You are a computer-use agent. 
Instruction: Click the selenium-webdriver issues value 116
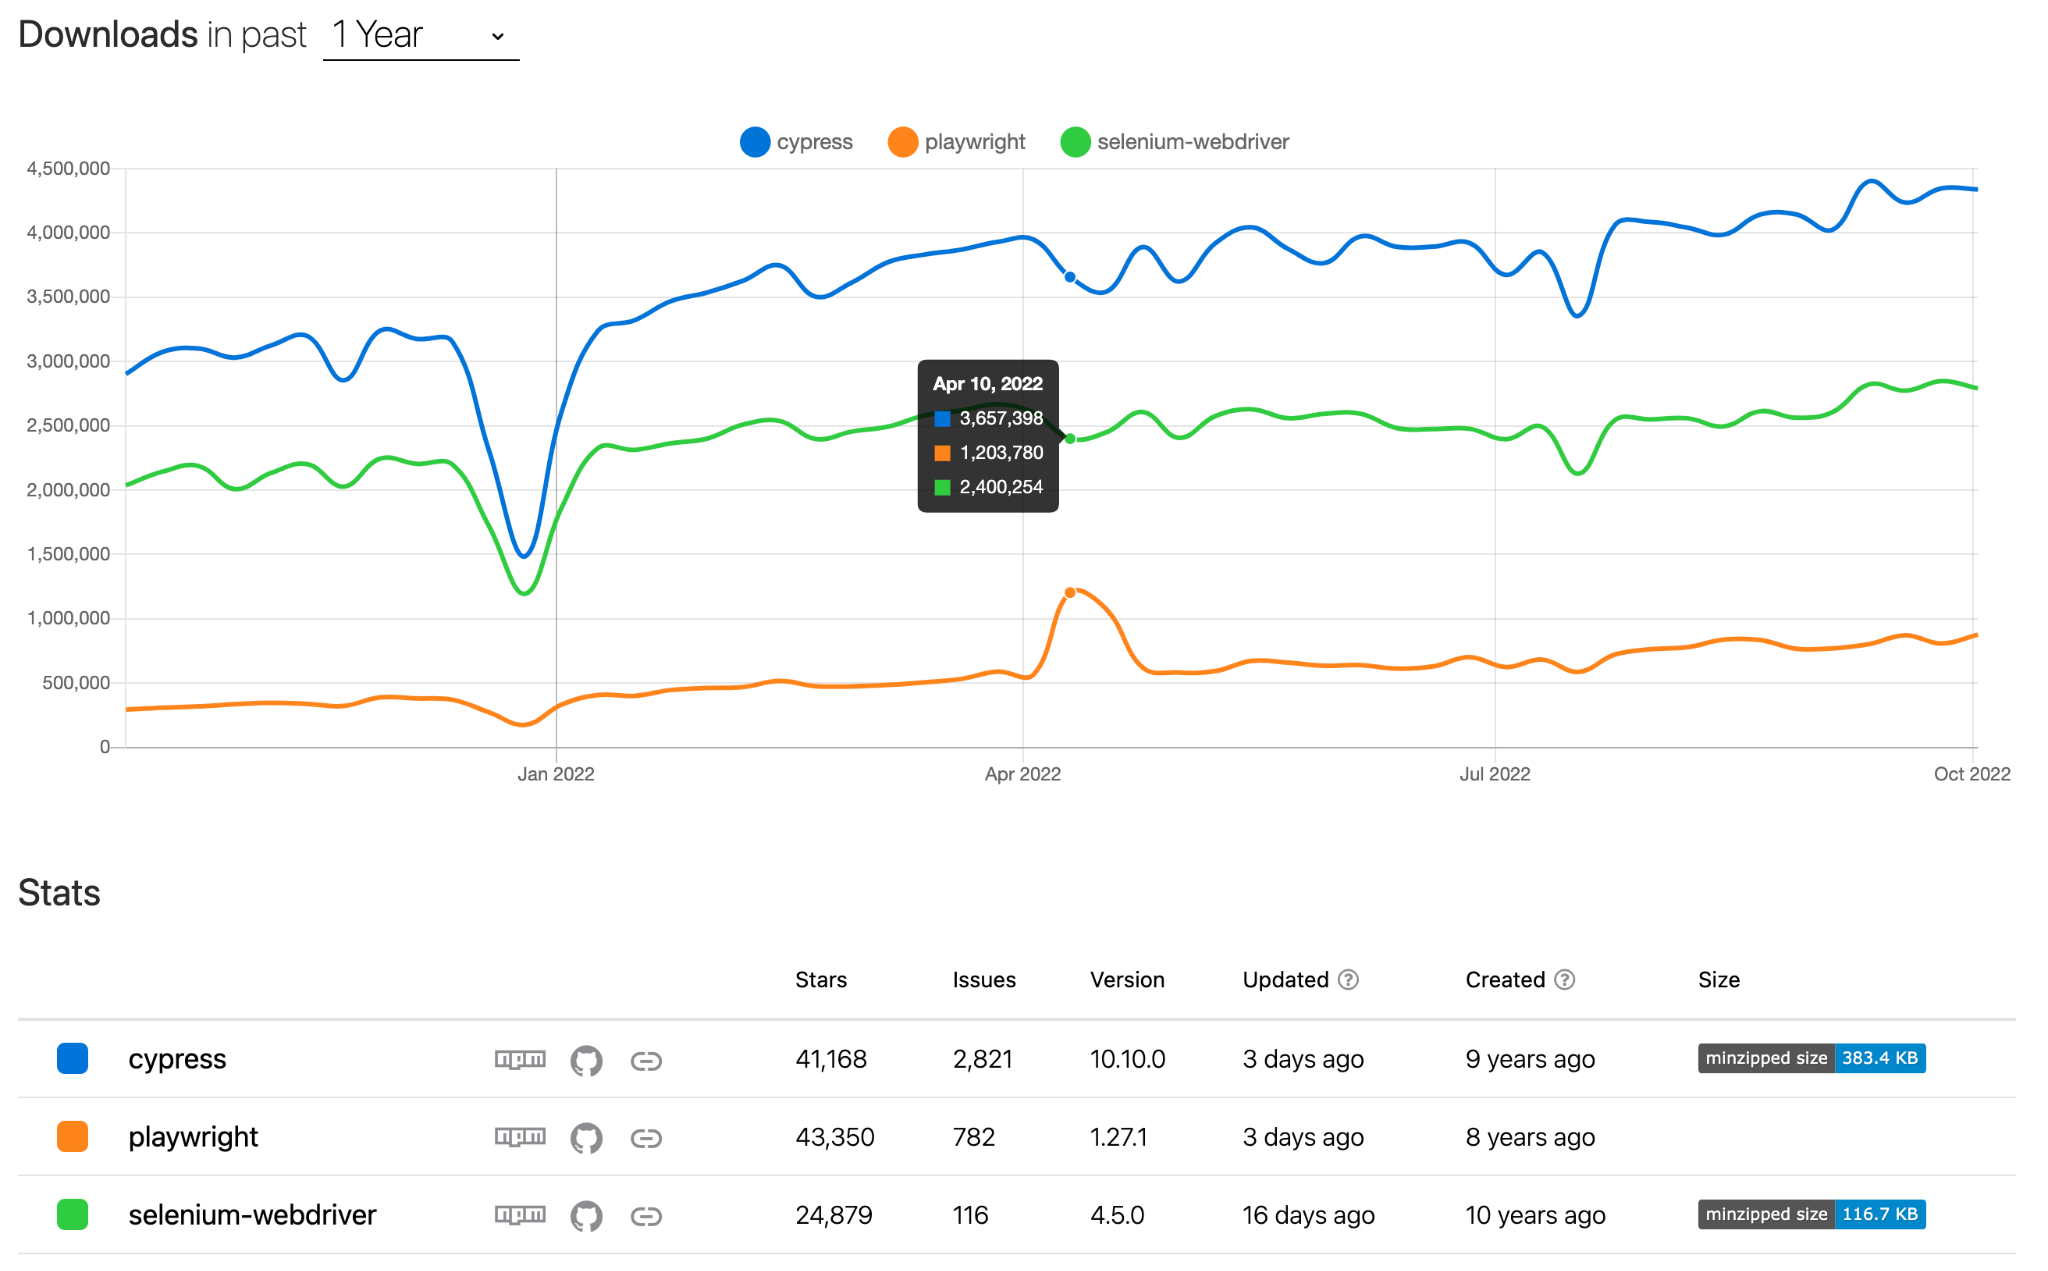(970, 1215)
